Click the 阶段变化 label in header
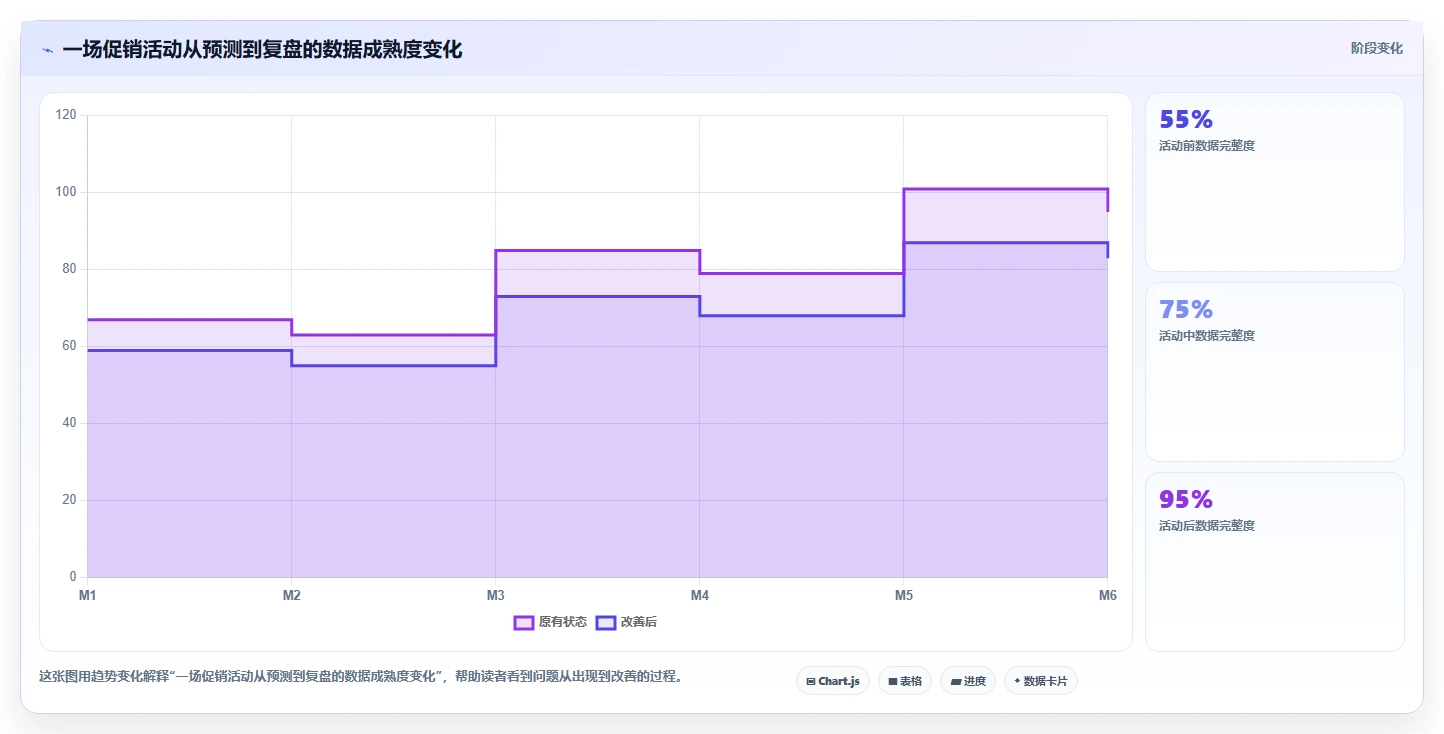This screenshot has width=1444, height=734. click(1376, 48)
